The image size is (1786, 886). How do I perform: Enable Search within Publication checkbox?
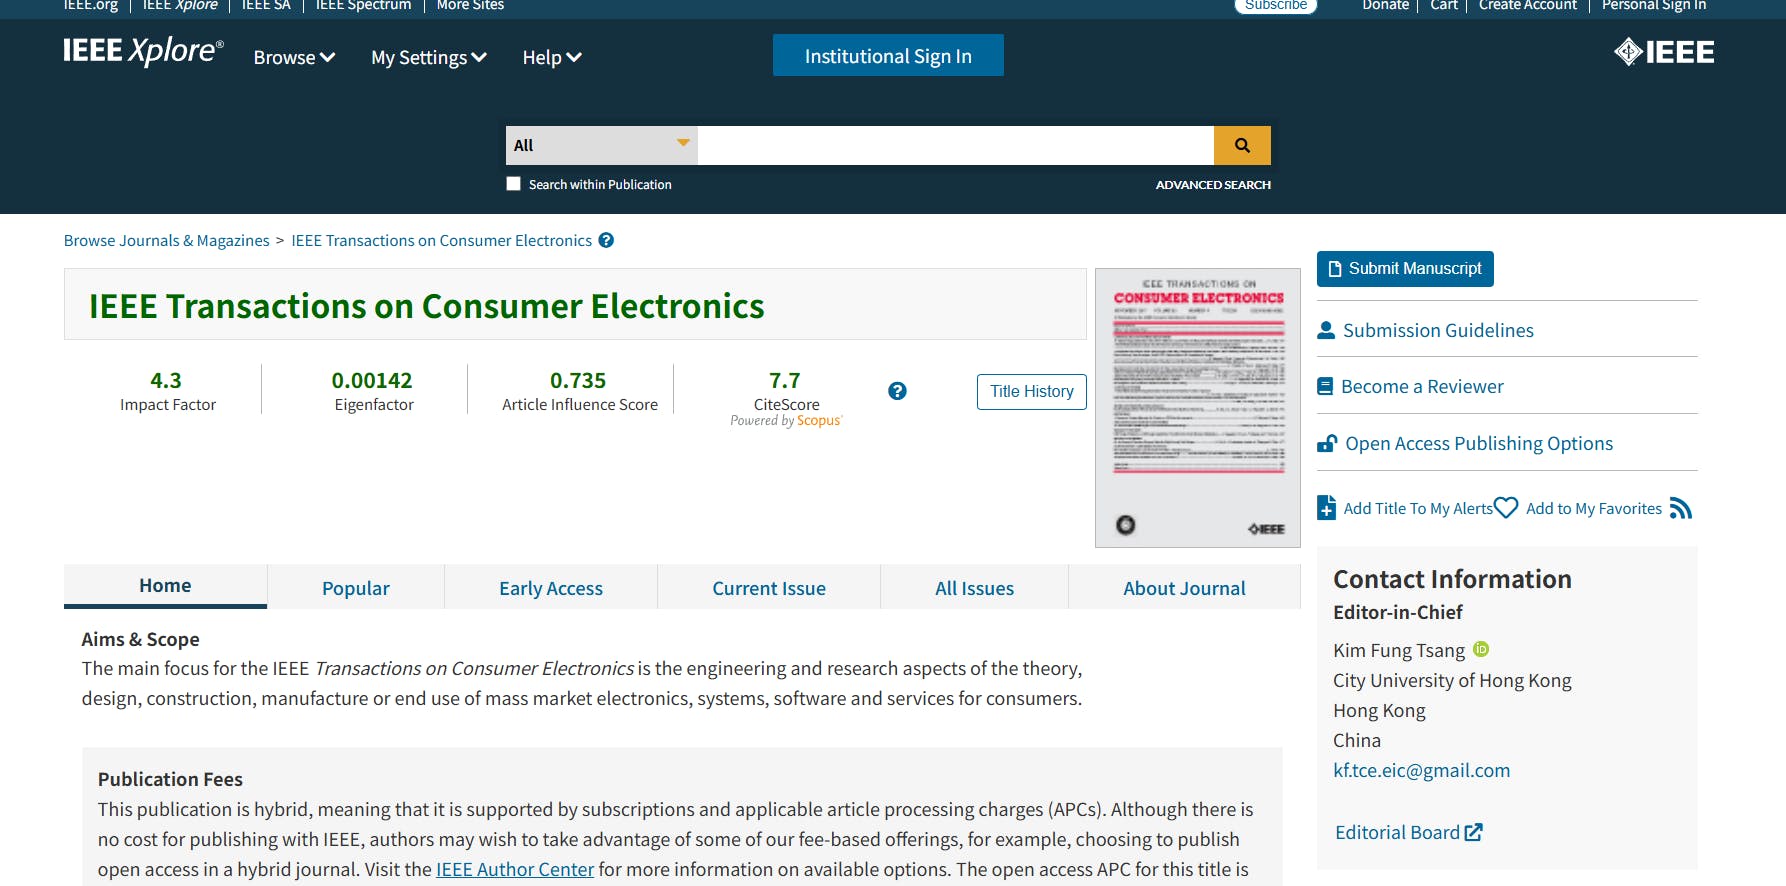[514, 184]
